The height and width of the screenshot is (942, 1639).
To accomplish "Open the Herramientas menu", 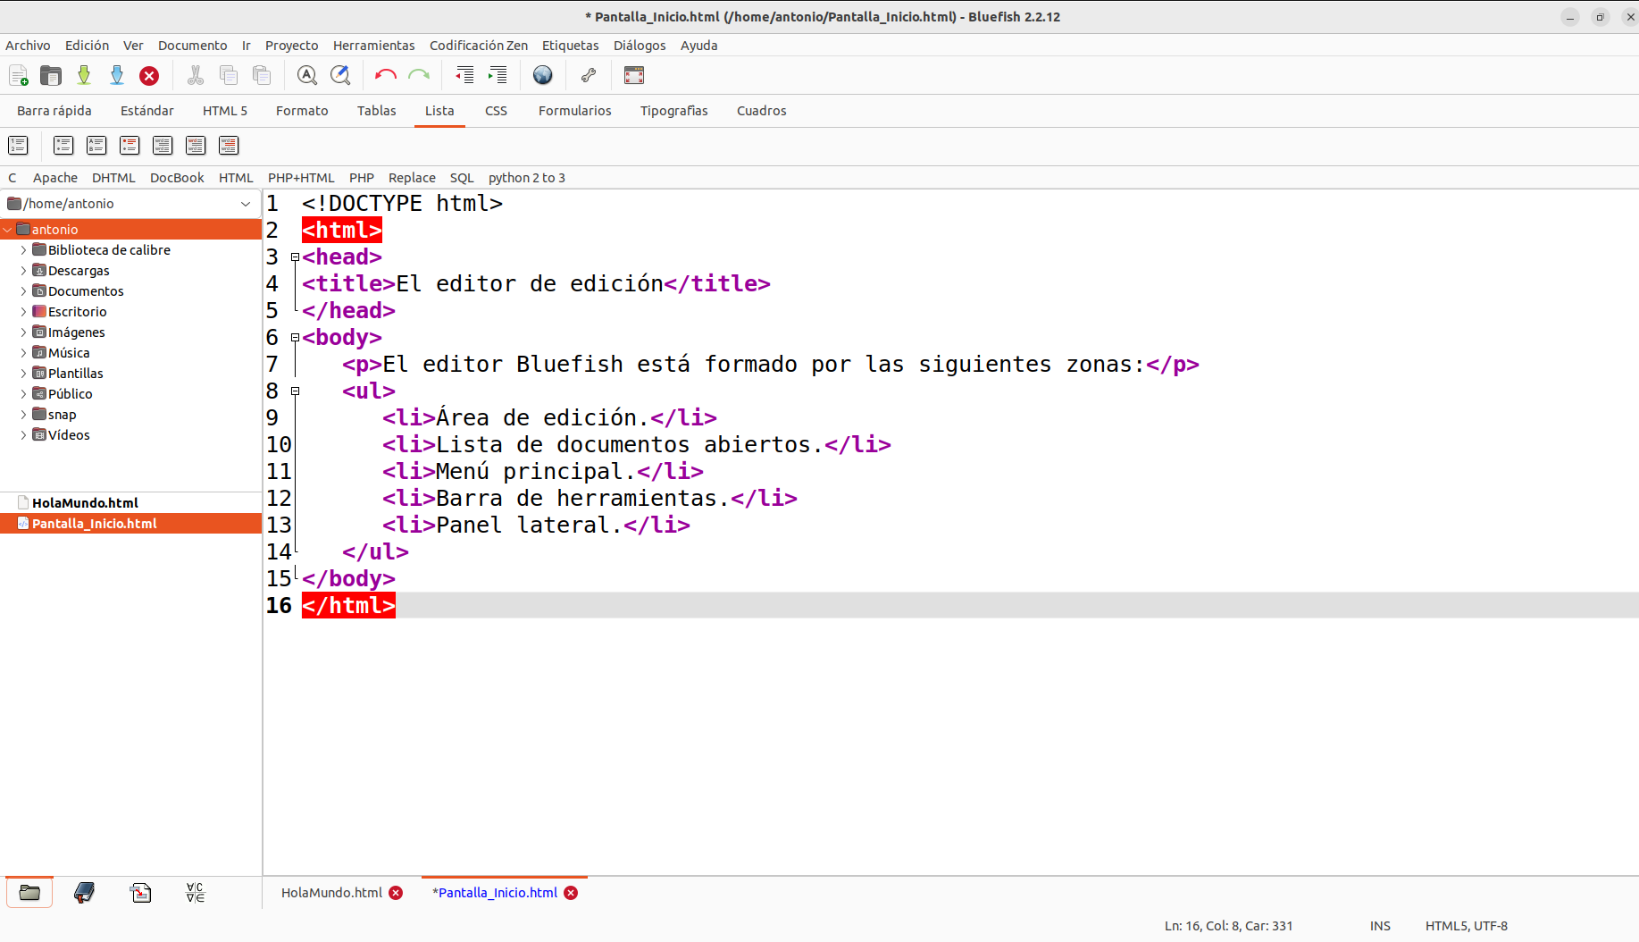I will pos(373,45).
